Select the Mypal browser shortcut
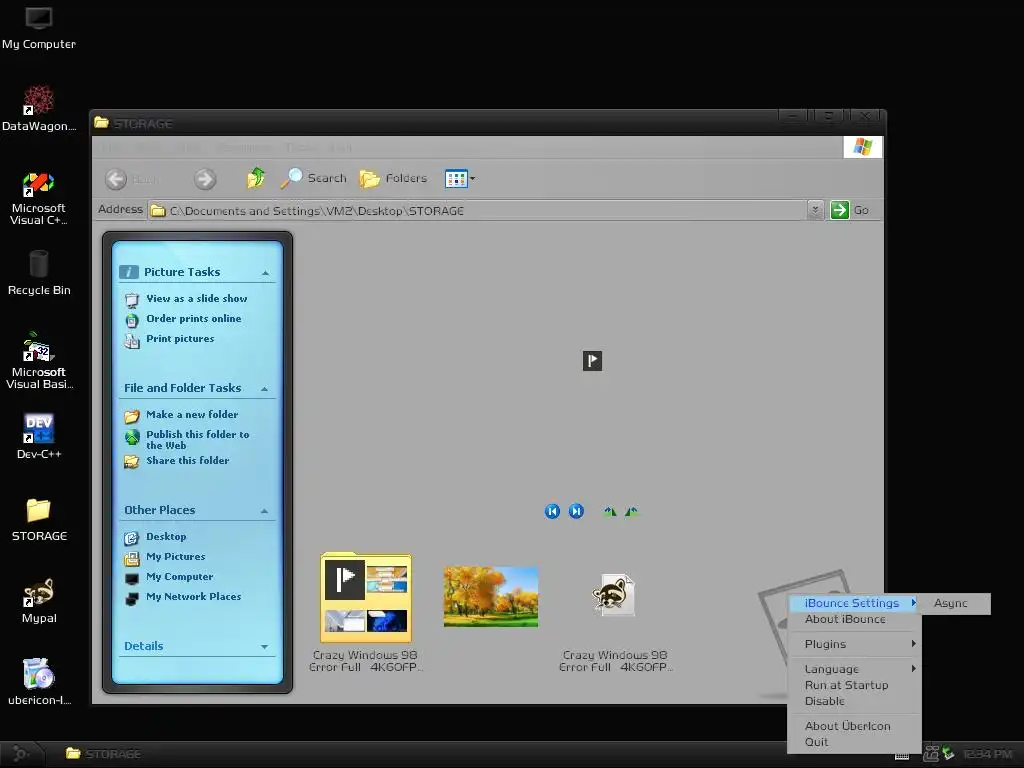This screenshot has width=1024, height=768. click(39, 601)
